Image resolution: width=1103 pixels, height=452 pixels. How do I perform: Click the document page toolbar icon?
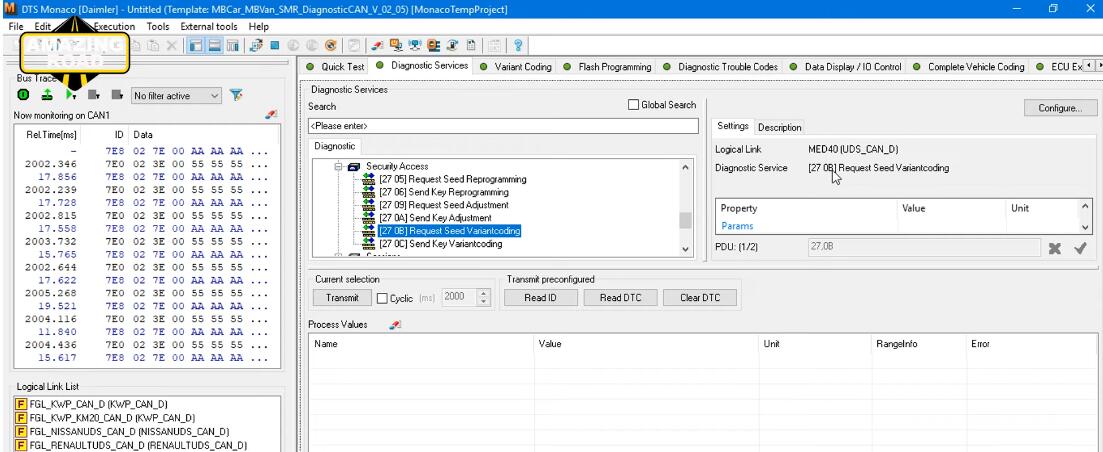click(471, 46)
